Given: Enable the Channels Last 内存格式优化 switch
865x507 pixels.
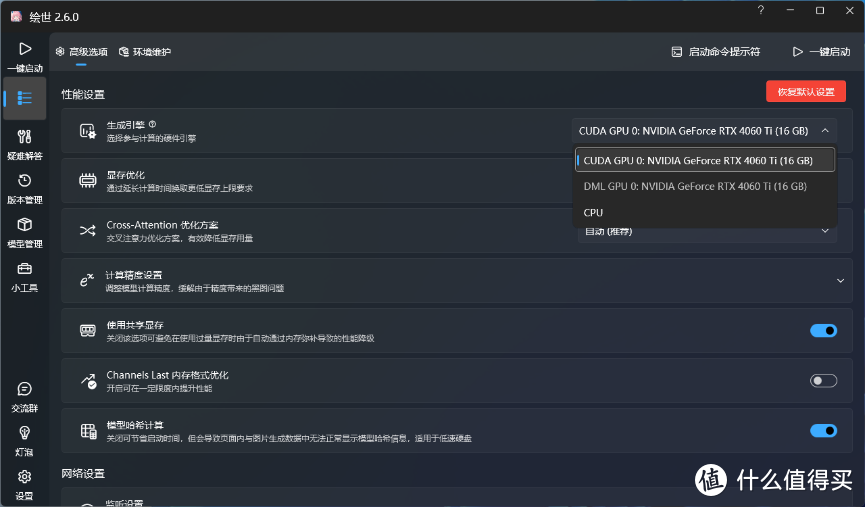Looking at the screenshot, I should point(824,381).
